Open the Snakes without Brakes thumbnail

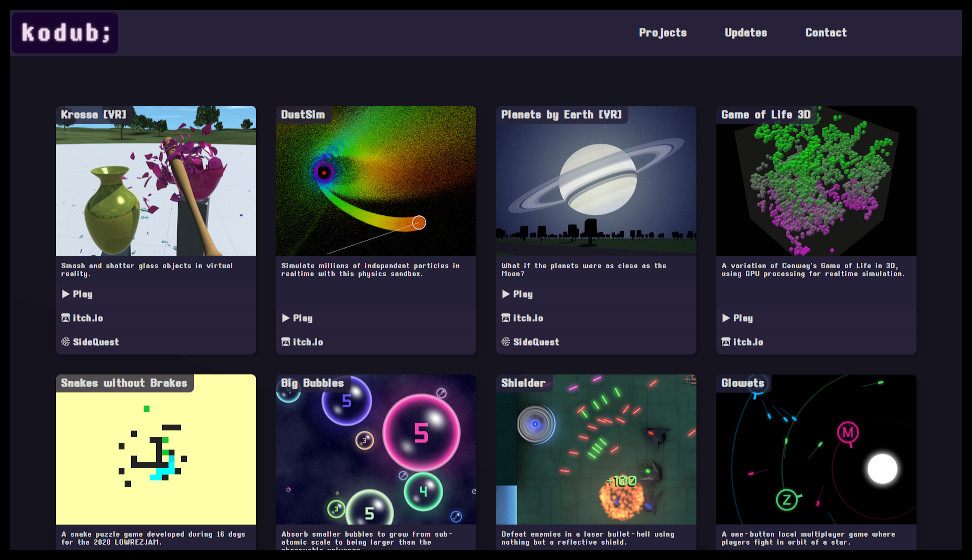point(156,450)
